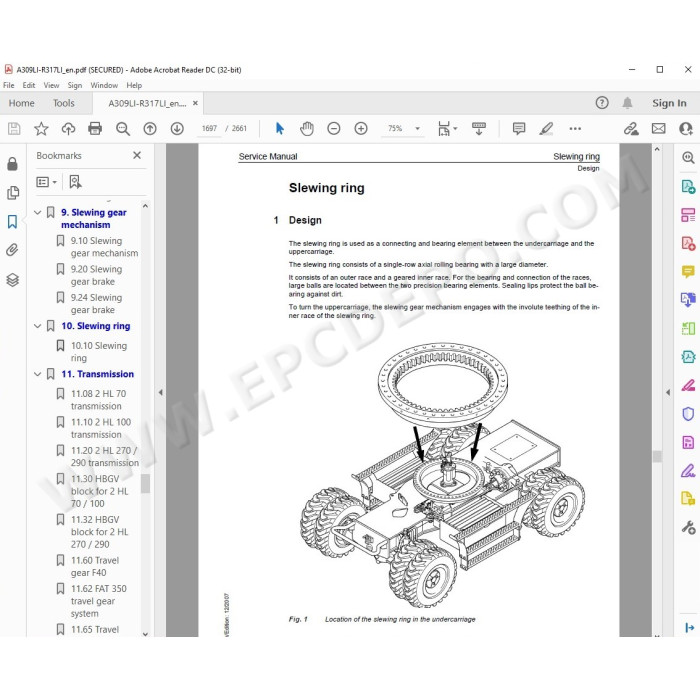Open the find text magnifier
The width and height of the screenshot is (700, 700).
(123, 129)
